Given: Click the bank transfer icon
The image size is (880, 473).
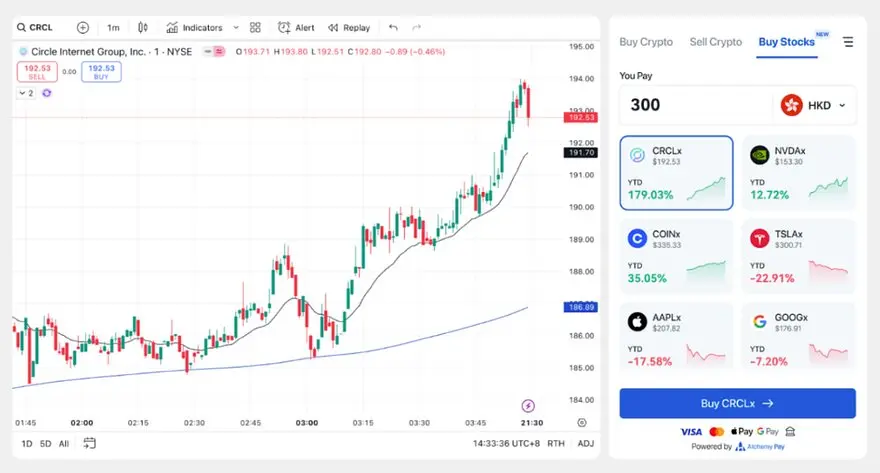Looking at the screenshot, I should click(x=790, y=431).
